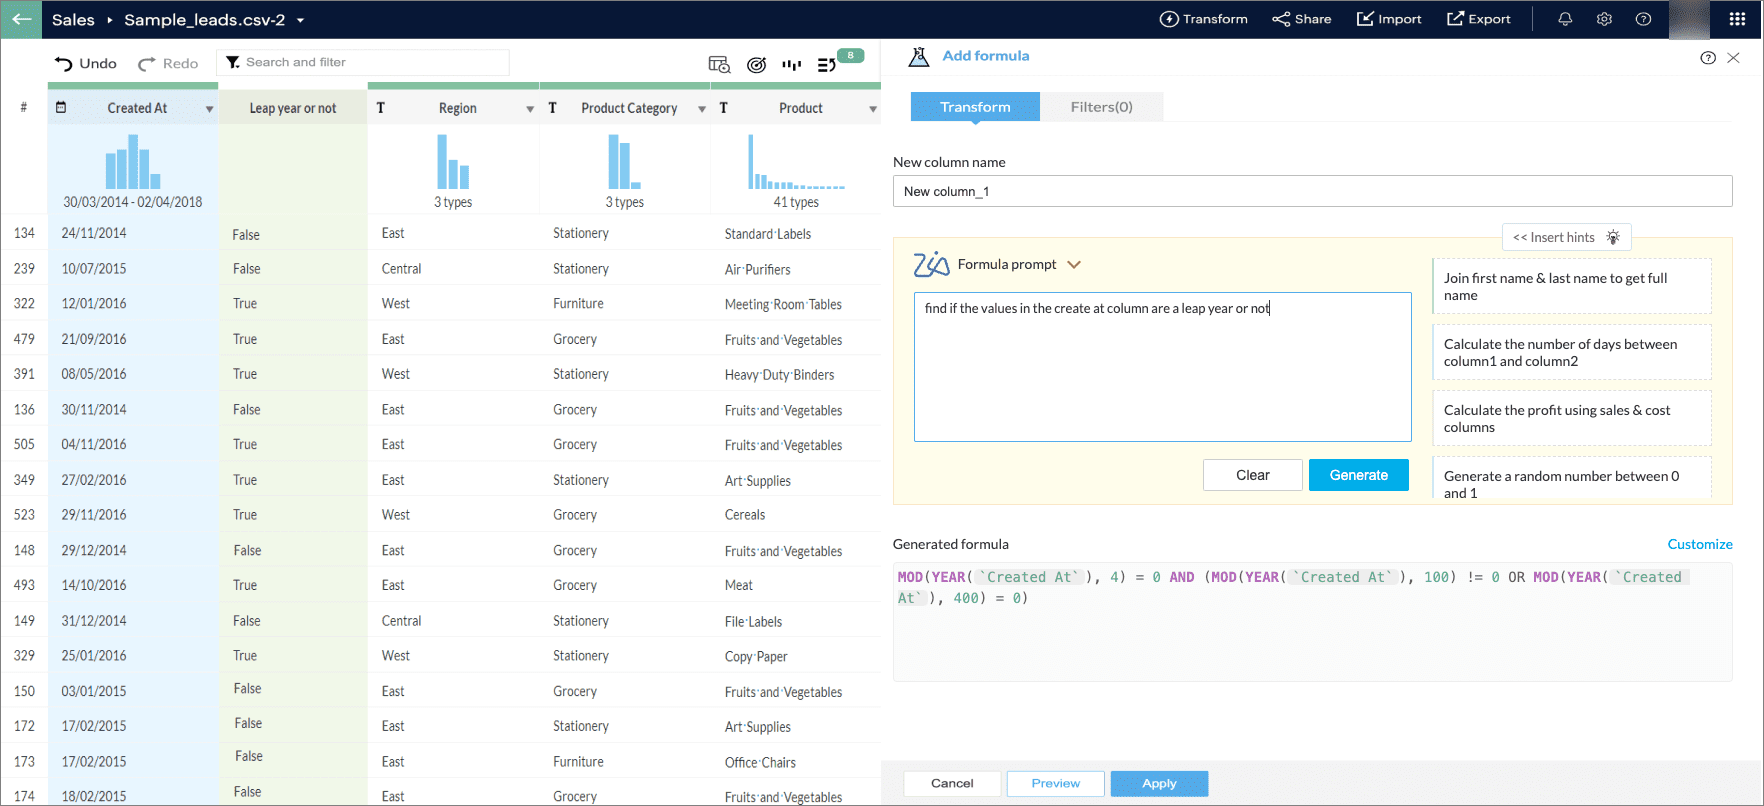Image resolution: width=1764 pixels, height=806 pixels.
Task: Open the Region column dropdown arrow
Action: click(530, 109)
